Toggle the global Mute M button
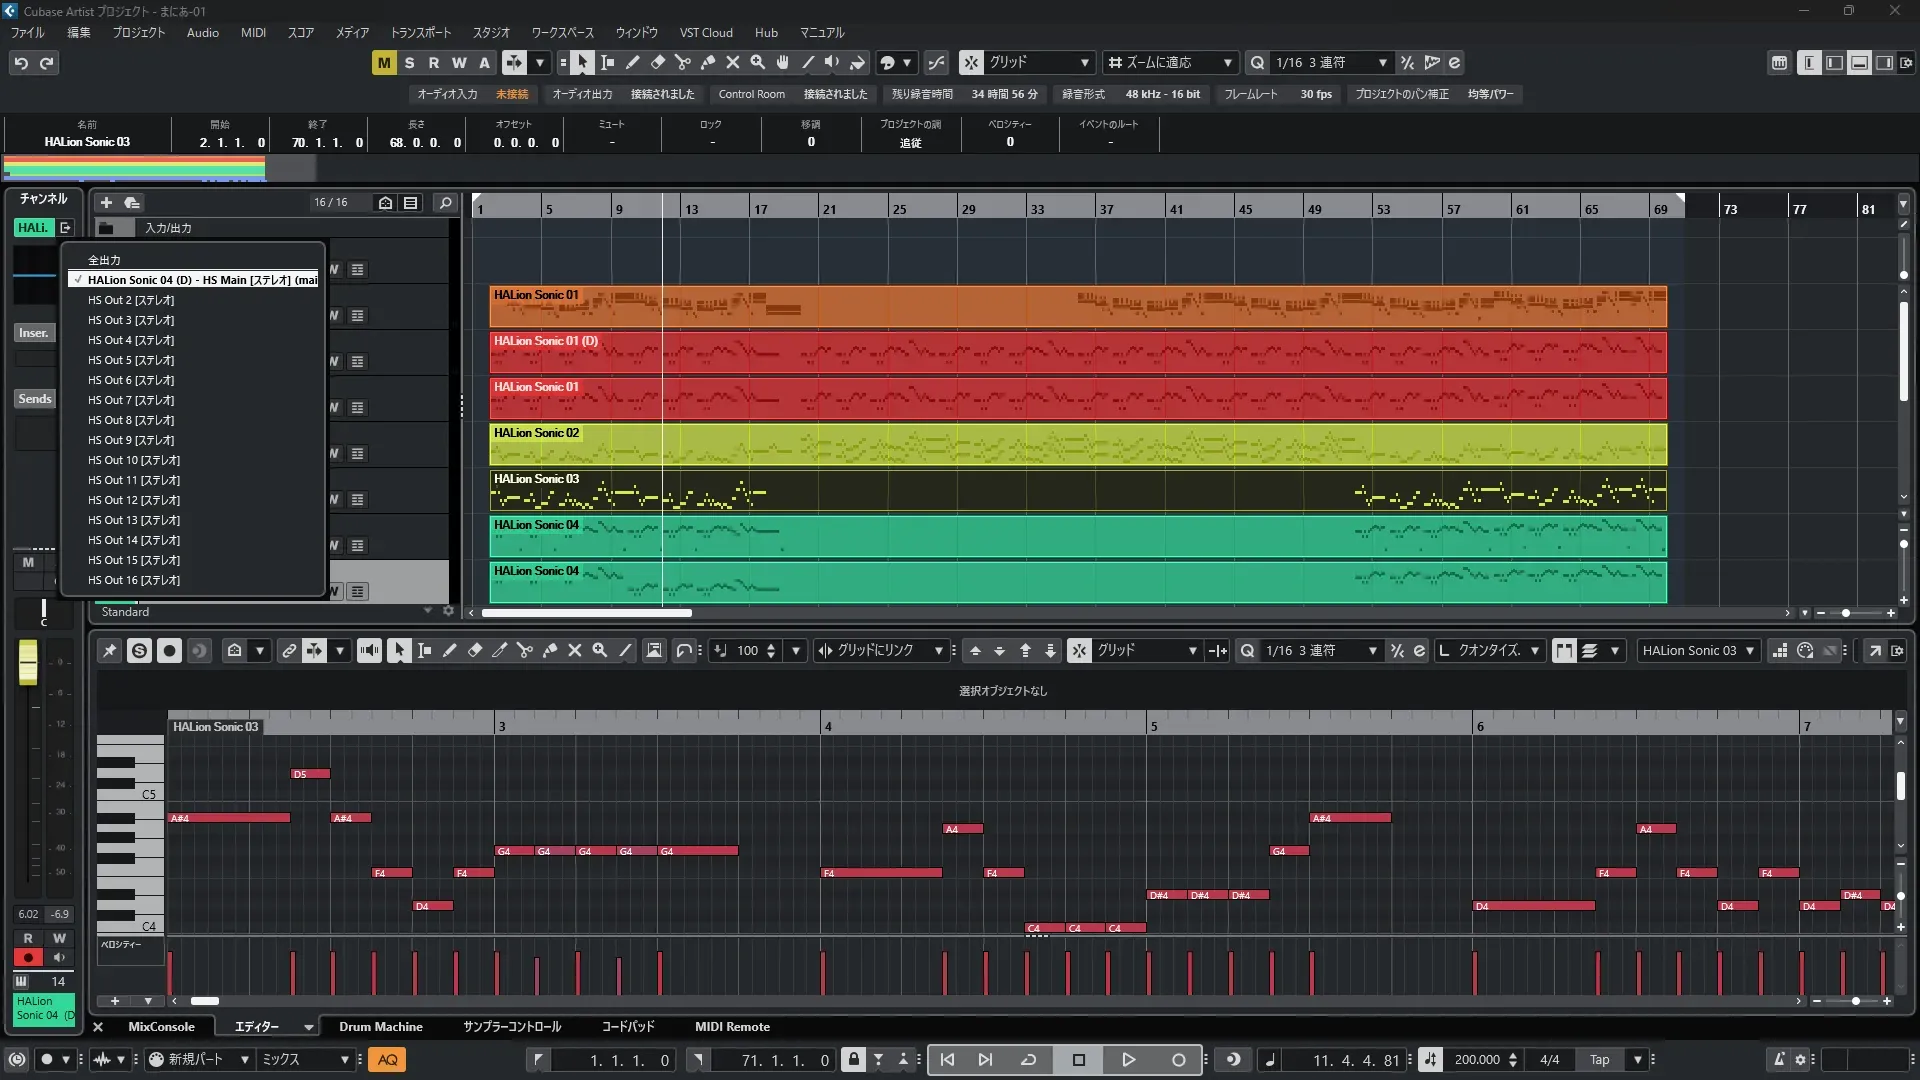The image size is (1920, 1080). (384, 63)
